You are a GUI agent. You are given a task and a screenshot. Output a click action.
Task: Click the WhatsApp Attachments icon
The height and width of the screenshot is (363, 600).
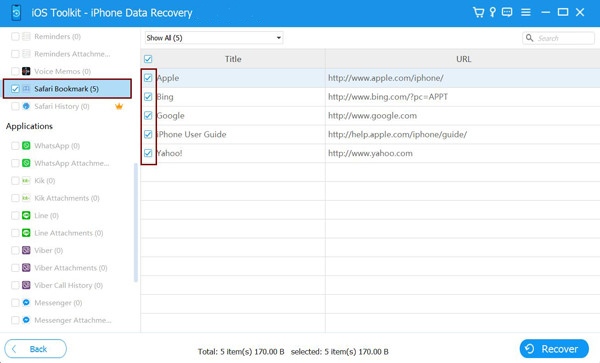pos(26,163)
